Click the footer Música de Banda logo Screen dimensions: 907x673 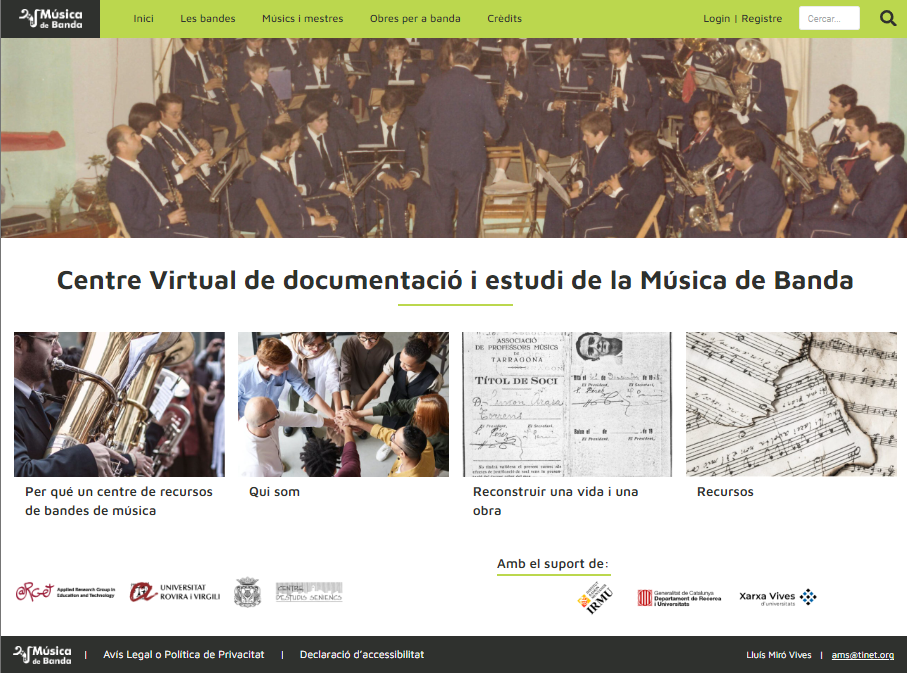click(x=42, y=655)
